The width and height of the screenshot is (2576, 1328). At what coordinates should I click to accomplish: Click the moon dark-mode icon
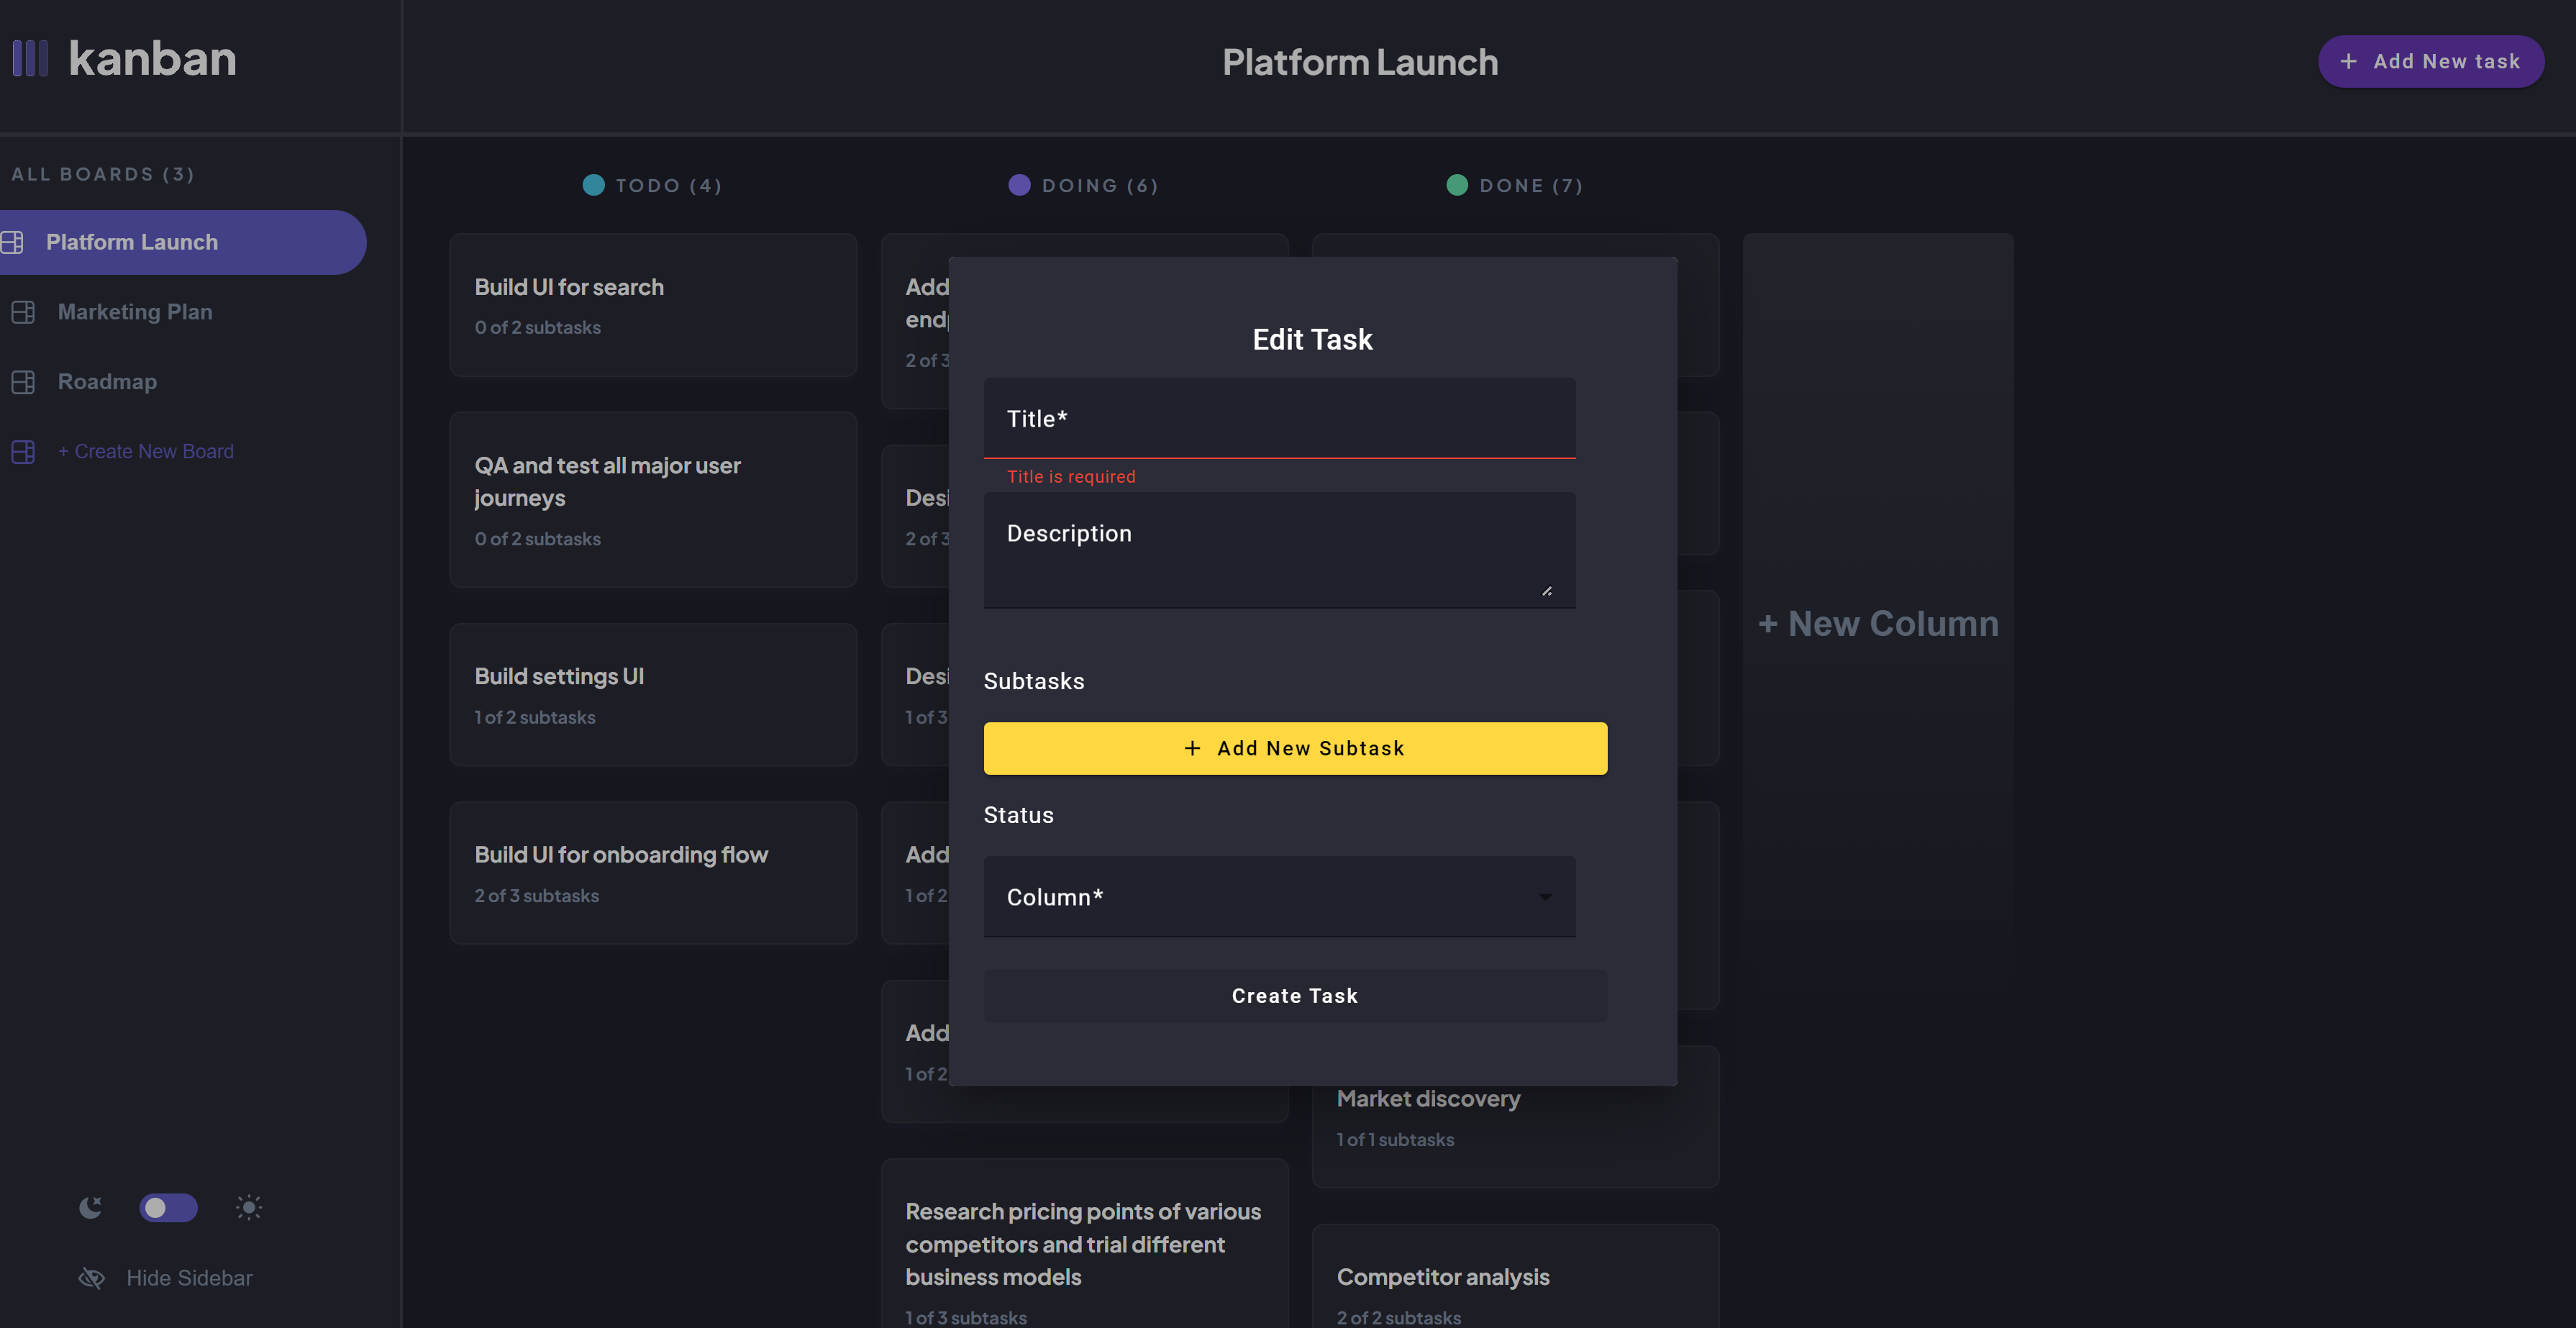pyautogui.click(x=90, y=1207)
